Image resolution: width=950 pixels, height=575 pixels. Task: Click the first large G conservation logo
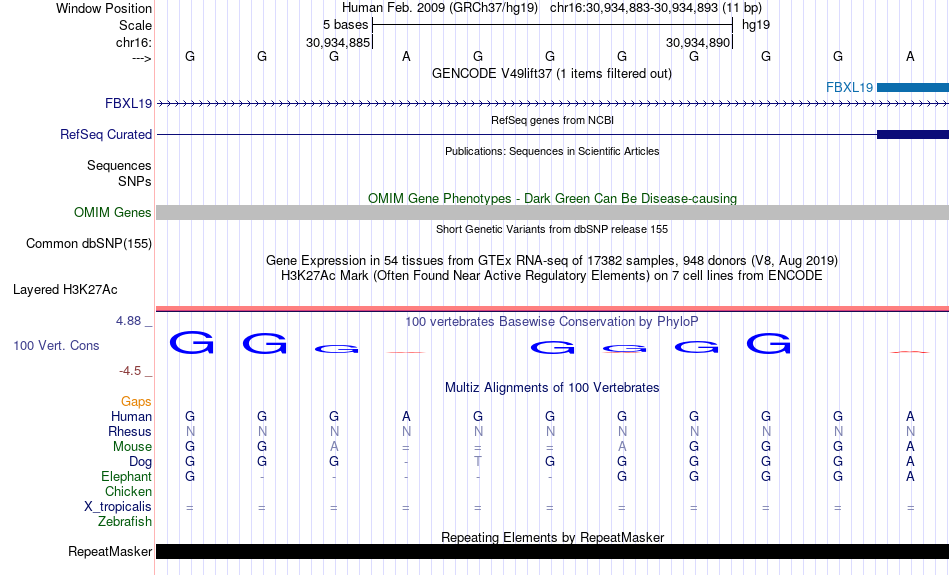(191, 342)
